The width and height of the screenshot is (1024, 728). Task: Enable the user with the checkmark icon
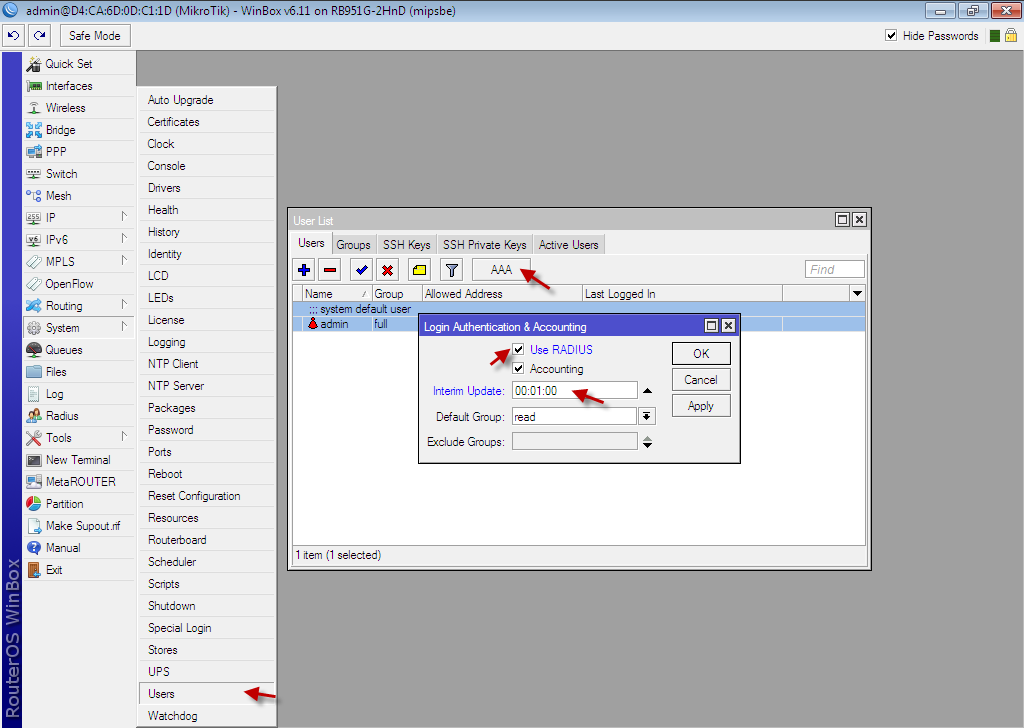coord(361,270)
